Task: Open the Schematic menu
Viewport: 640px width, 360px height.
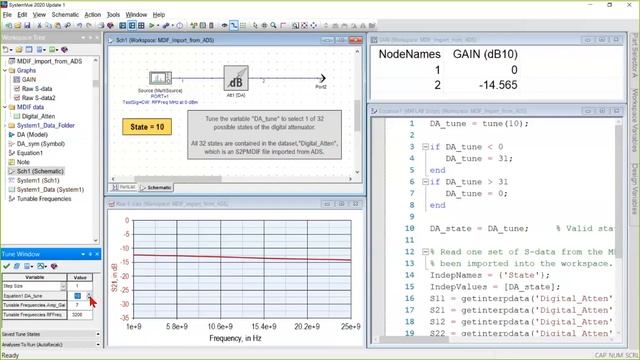Action: [x=65, y=15]
